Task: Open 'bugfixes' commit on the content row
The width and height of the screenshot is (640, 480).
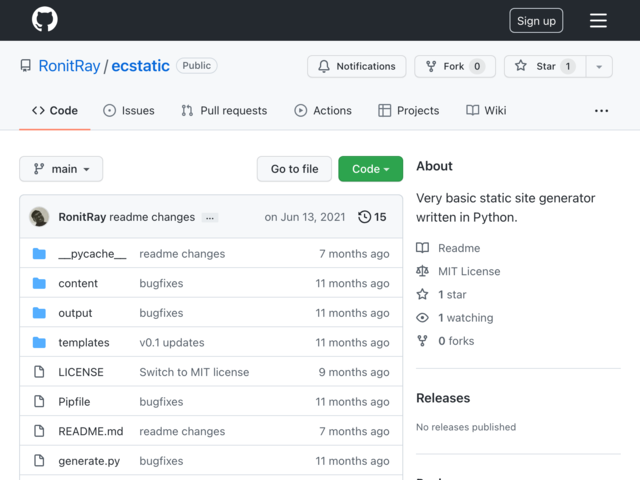Action: 161,283
